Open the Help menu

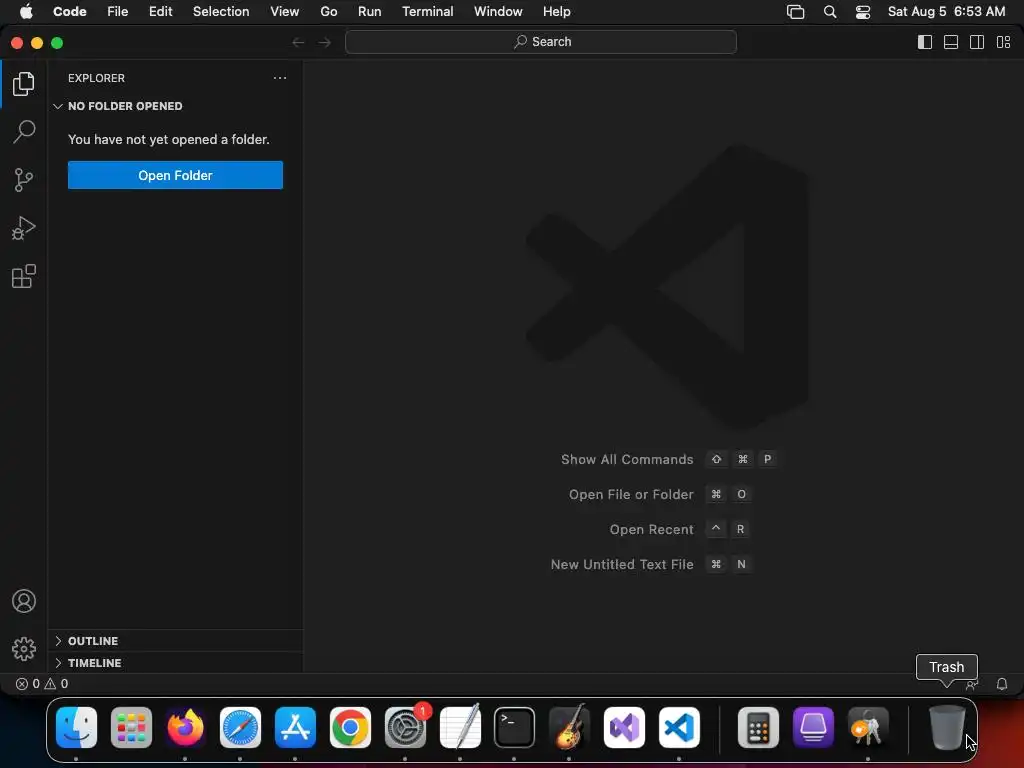pyautogui.click(x=556, y=12)
